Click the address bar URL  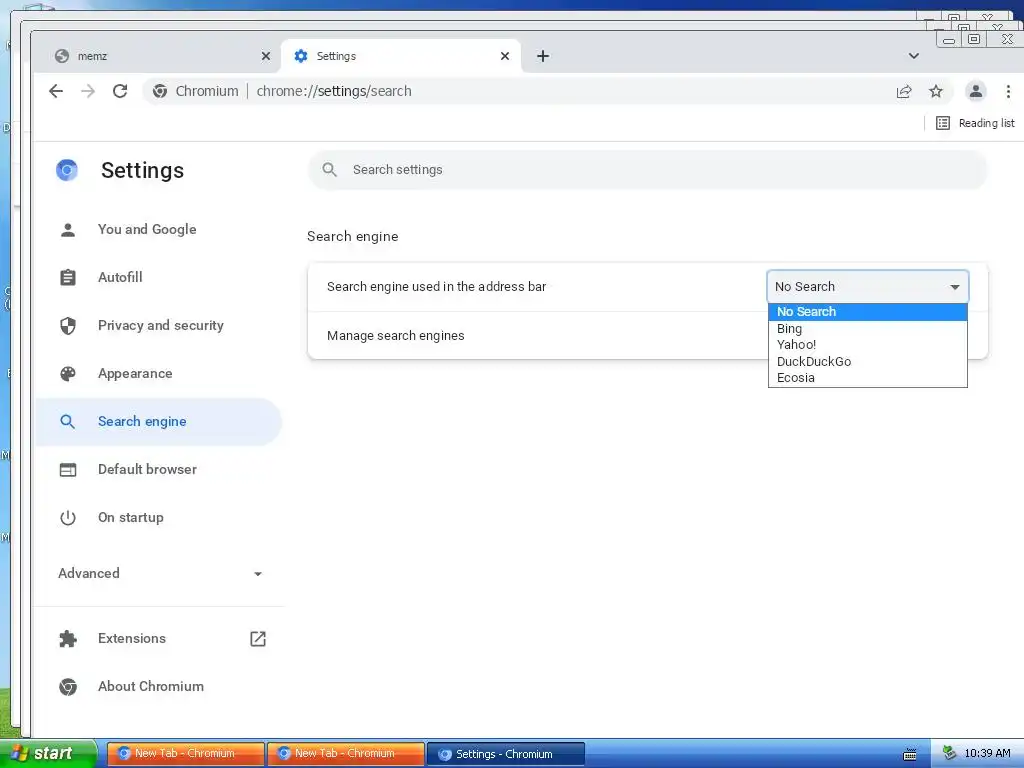click(x=334, y=91)
